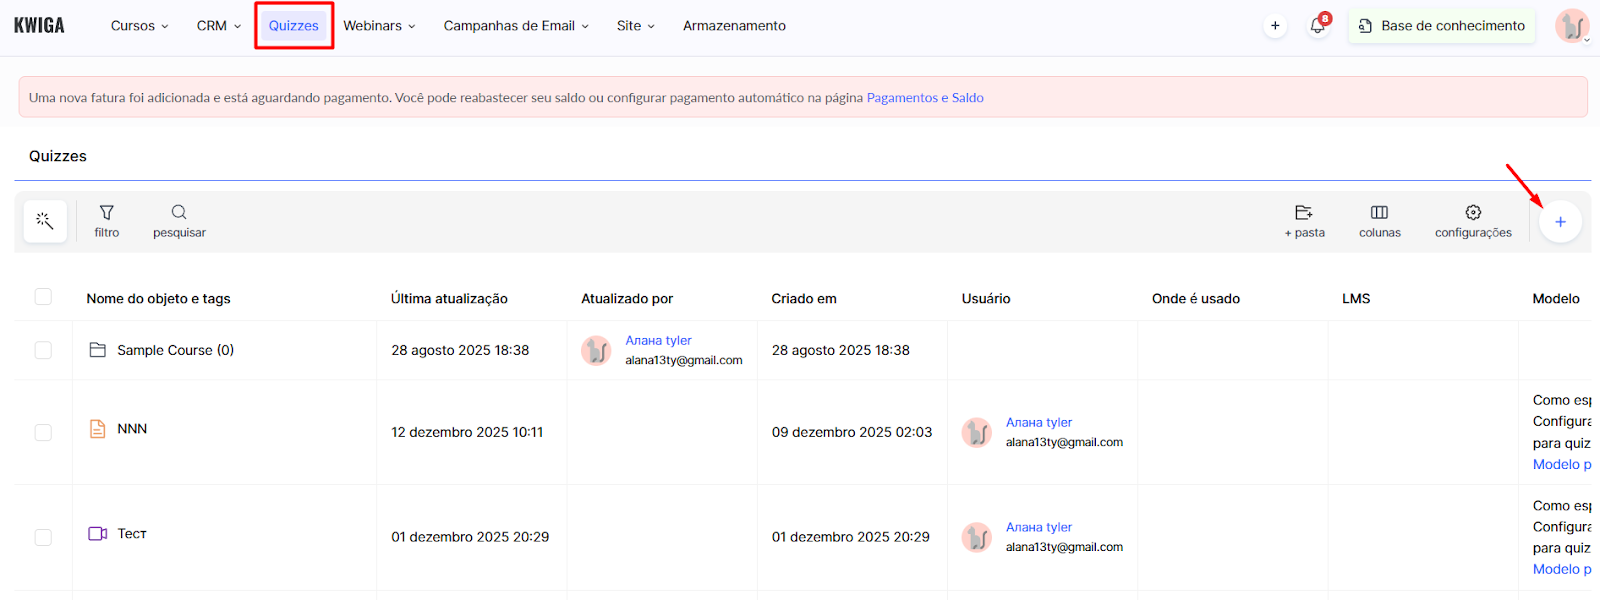Open the Sample Course (0) folder name

tap(175, 350)
